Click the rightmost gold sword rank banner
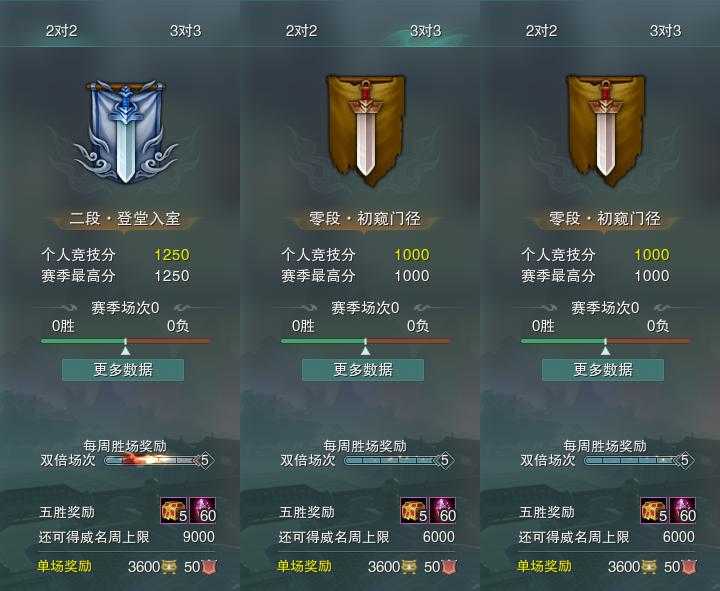This screenshot has height=591, width=720. (x=606, y=130)
